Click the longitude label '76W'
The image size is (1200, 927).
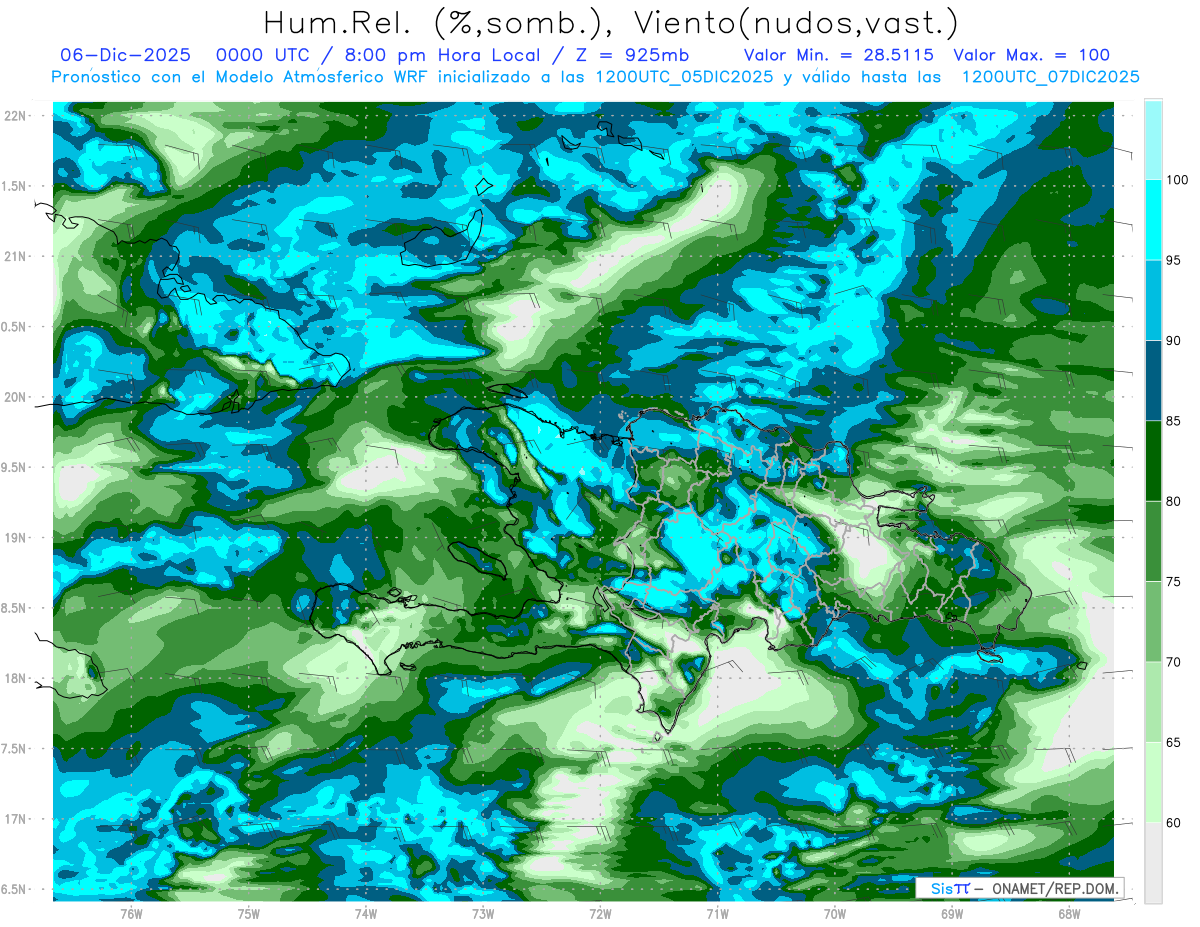[x=131, y=914]
